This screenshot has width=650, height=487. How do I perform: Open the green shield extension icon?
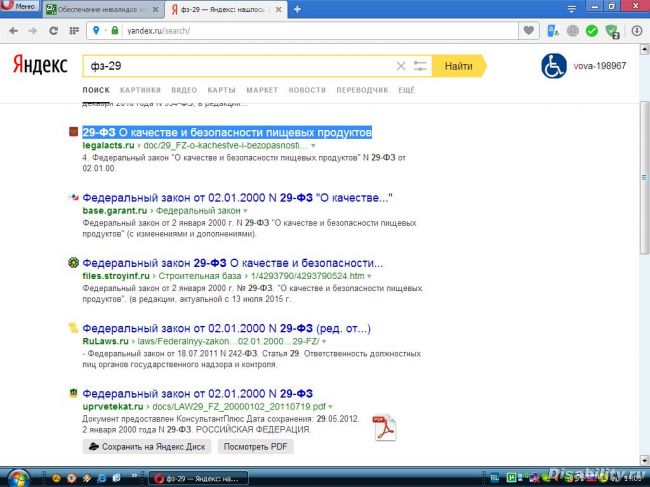612,31
